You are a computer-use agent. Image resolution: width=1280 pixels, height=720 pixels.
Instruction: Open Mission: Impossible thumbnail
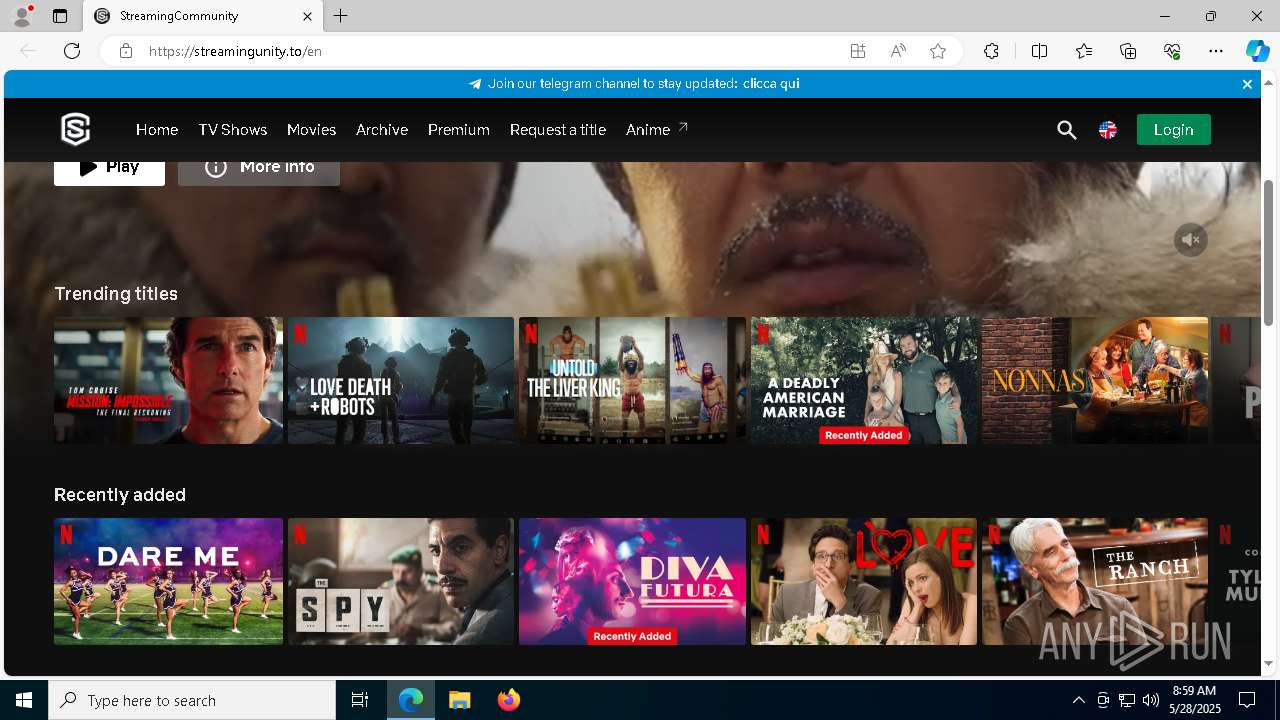click(168, 380)
